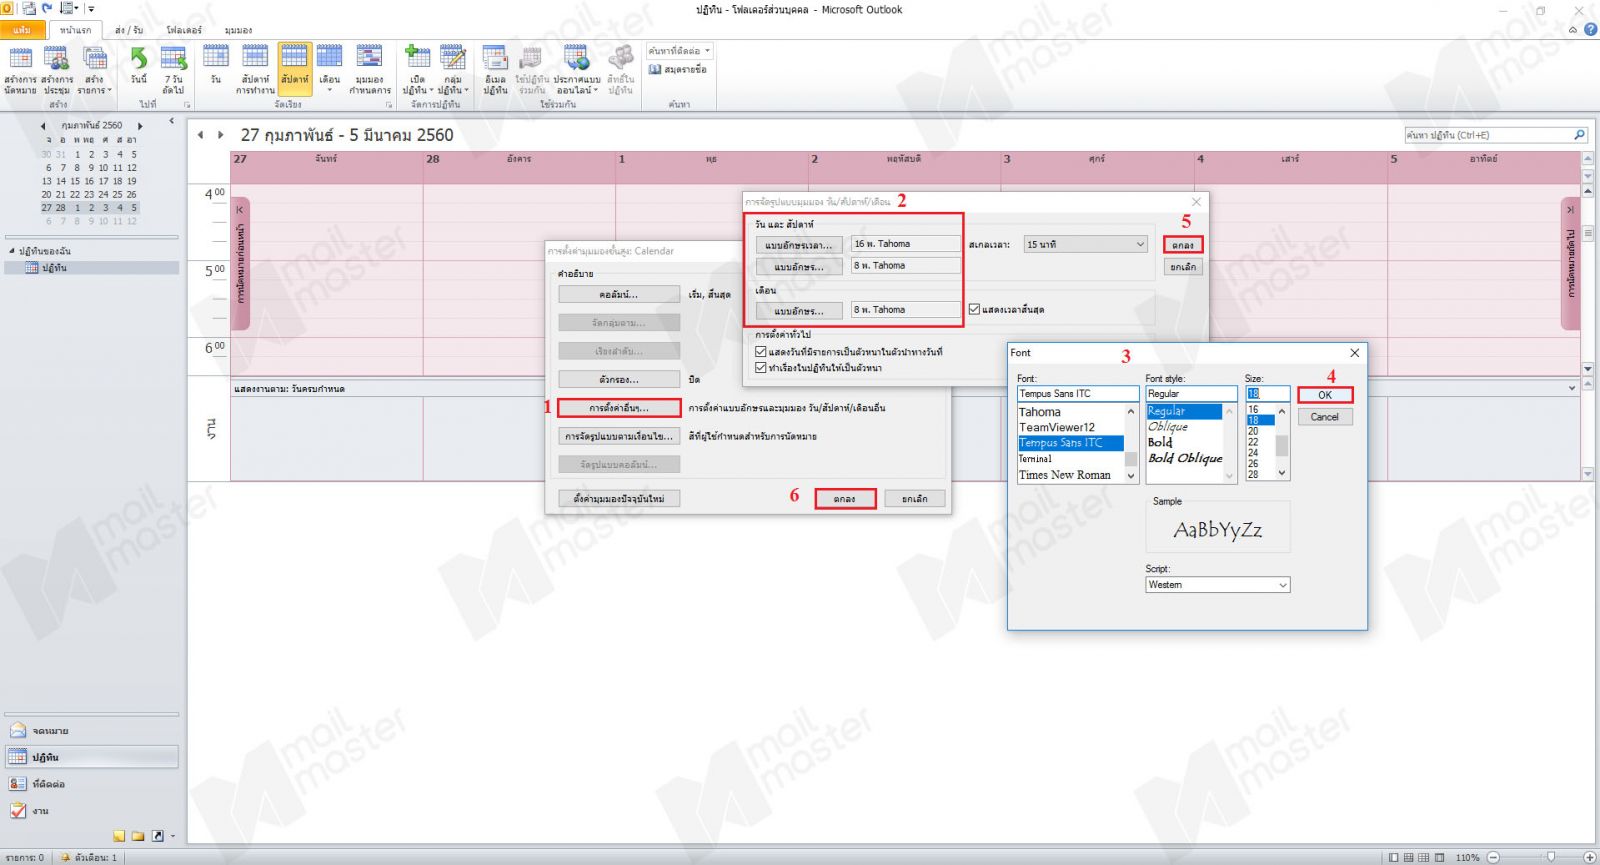Screen dimensions: 1600x865
Task: Open the Script dropdown showing Western
Action: (x=1218, y=585)
